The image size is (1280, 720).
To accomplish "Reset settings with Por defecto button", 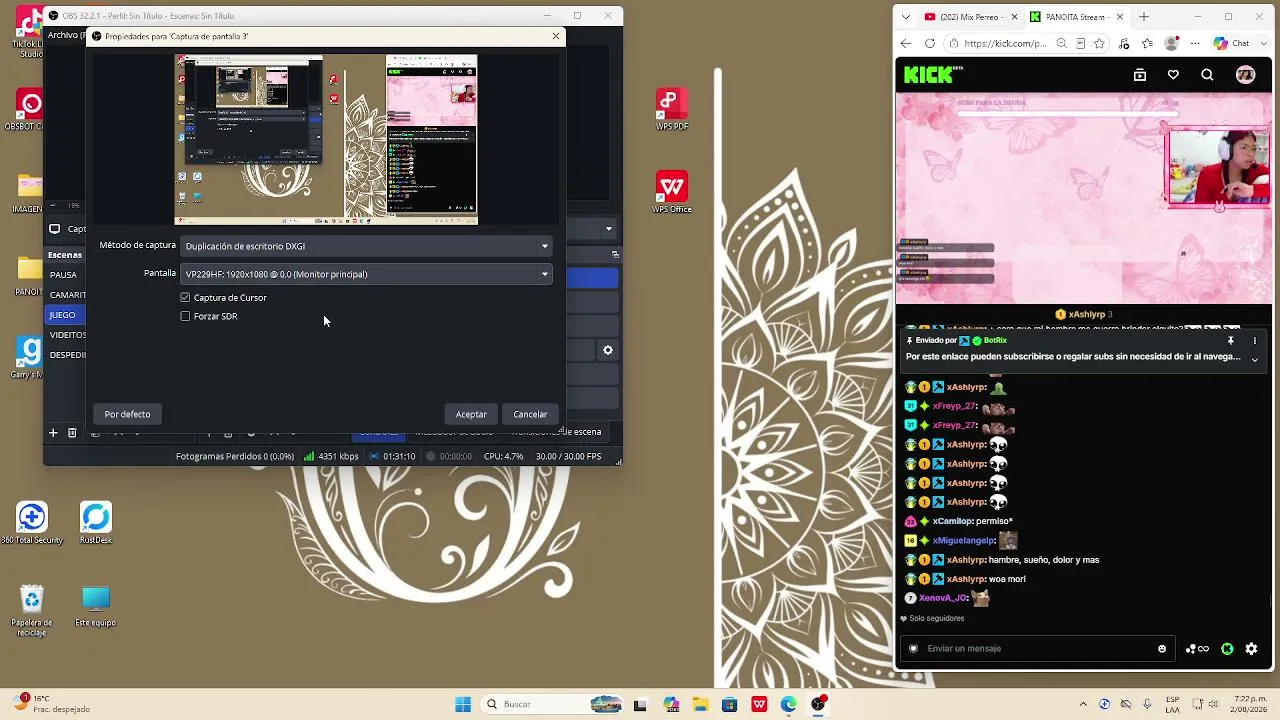I will [127, 414].
